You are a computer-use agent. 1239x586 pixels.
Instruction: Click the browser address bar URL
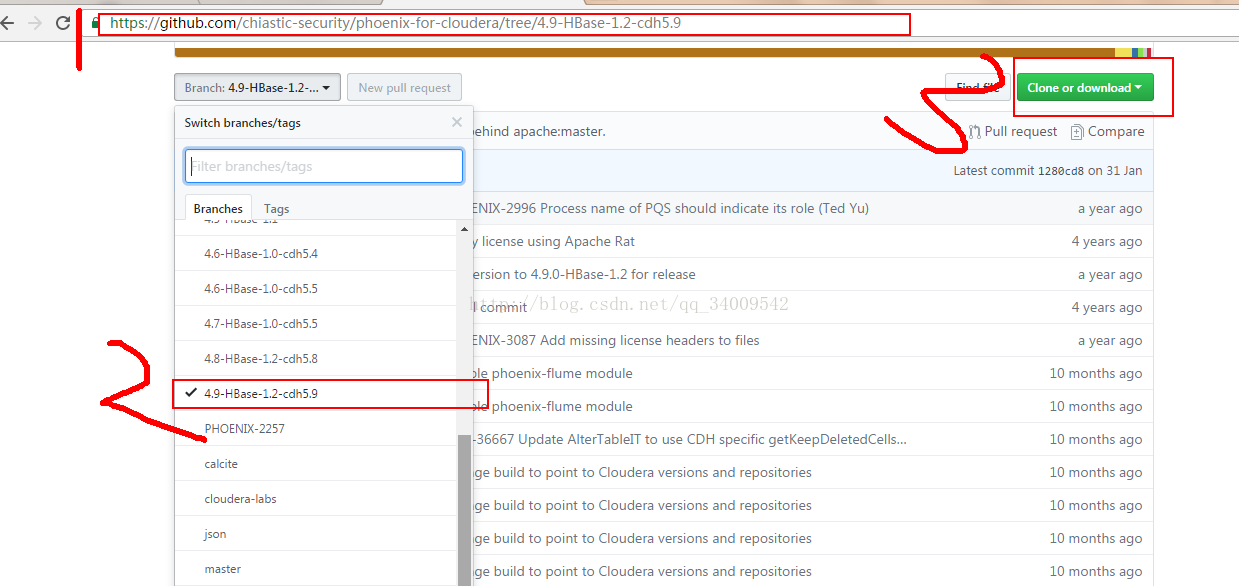pyautogui.click(x=395, y=23)
